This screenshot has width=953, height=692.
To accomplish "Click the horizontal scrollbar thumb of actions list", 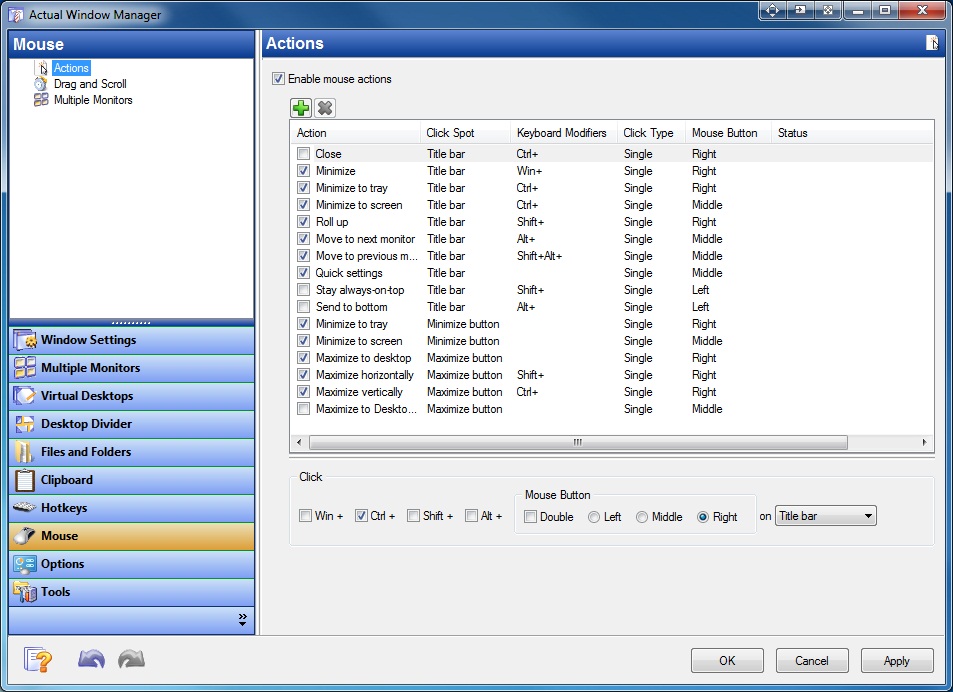I will click(578, 442).
